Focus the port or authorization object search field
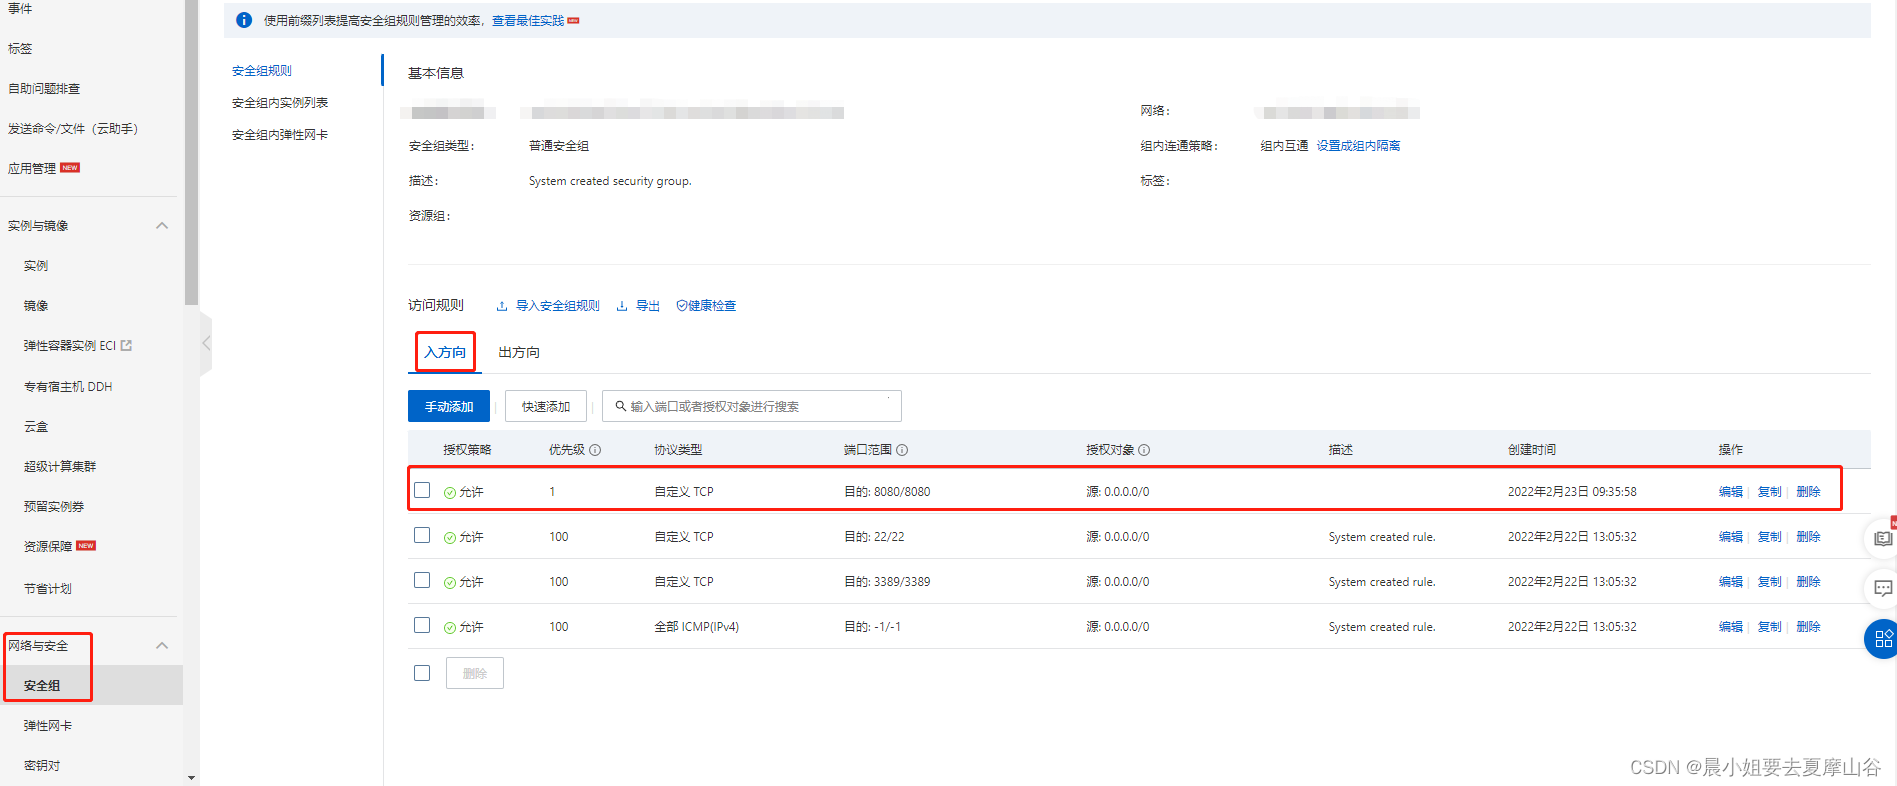Screen dimensions: 1897x786 pyautogui.click(x=752, y=406)
